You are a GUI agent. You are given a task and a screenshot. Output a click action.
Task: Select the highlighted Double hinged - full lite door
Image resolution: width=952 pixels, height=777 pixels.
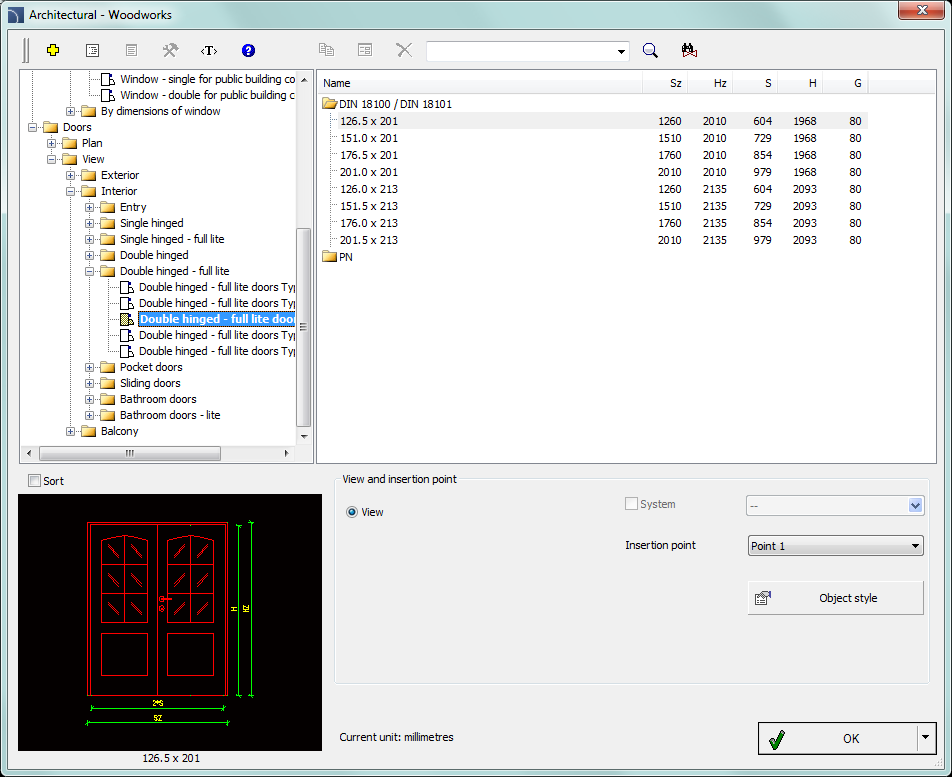click(x=216, y=319)
